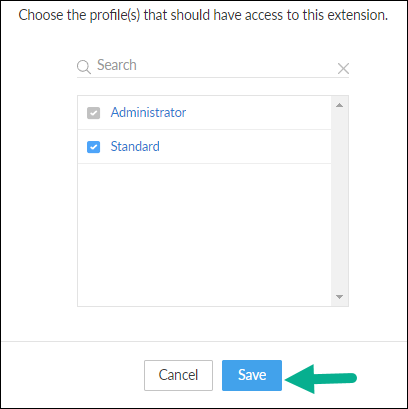Uncheck the Standard profile checkbox
The width and height of the screenshot is (408, 409).
click(93, 147)
